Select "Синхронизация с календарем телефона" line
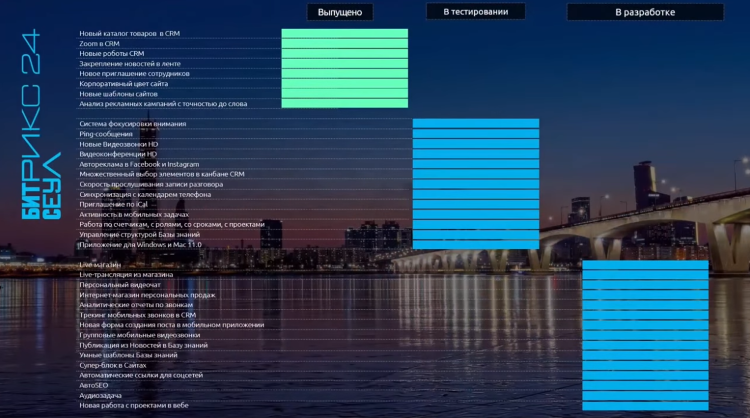 pyautogui.click(x=145, y=195)
